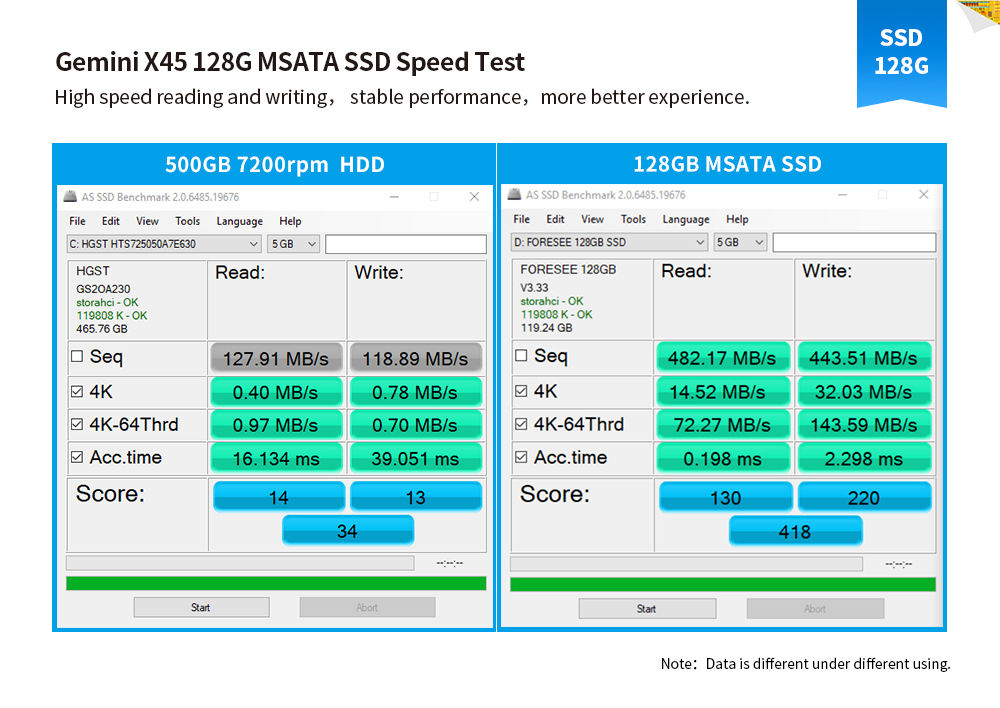Screen dimensions: 1000x708
Task: Close the SSD benchmark window
Action: (923, 195)
